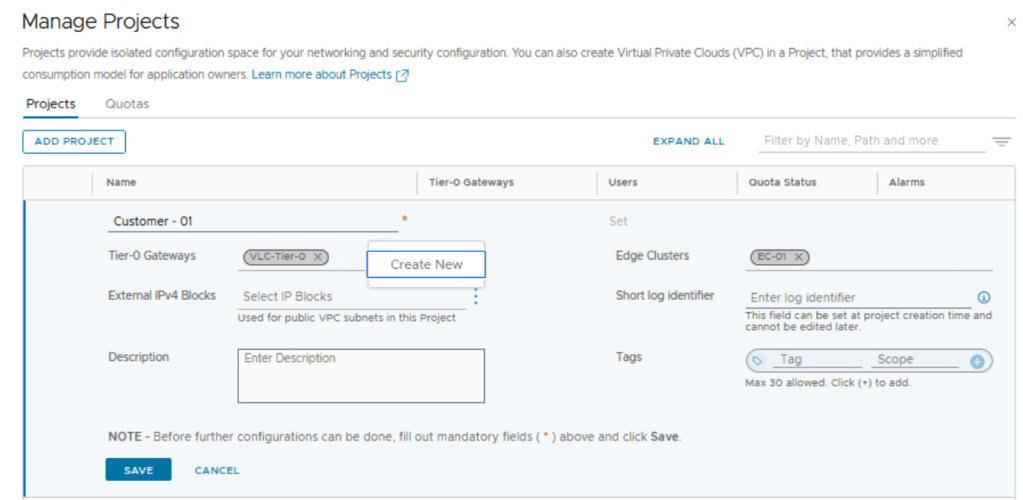Click the tag icon in Tags field
This screenshot has height=500, width=1023.
[x=757, y=361]
